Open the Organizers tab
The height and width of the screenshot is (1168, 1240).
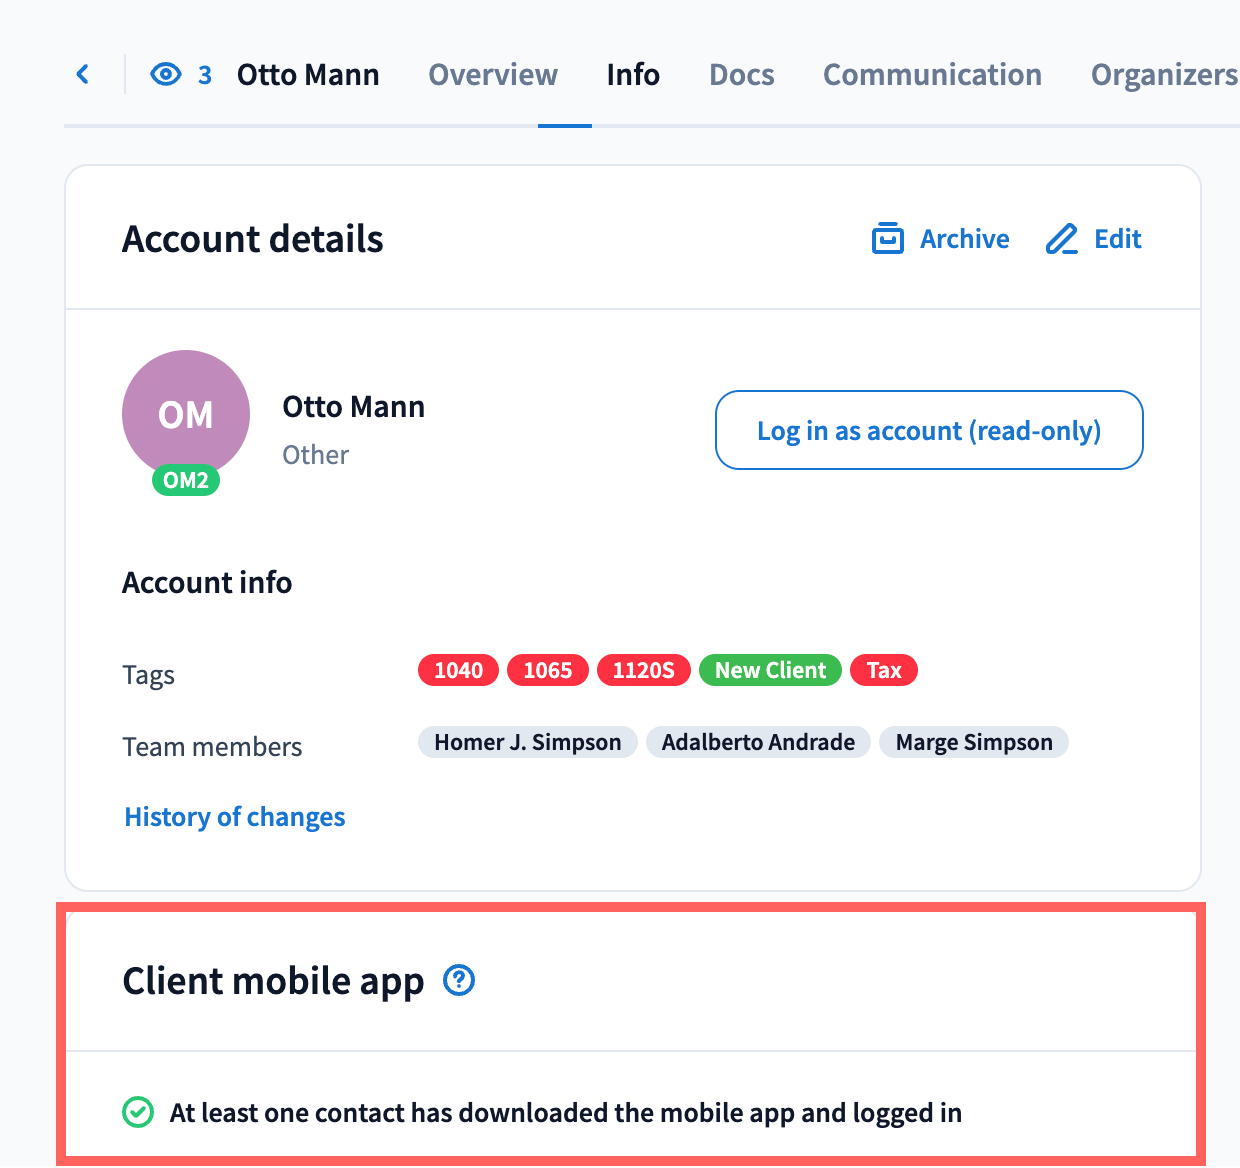click(1164, 75)
